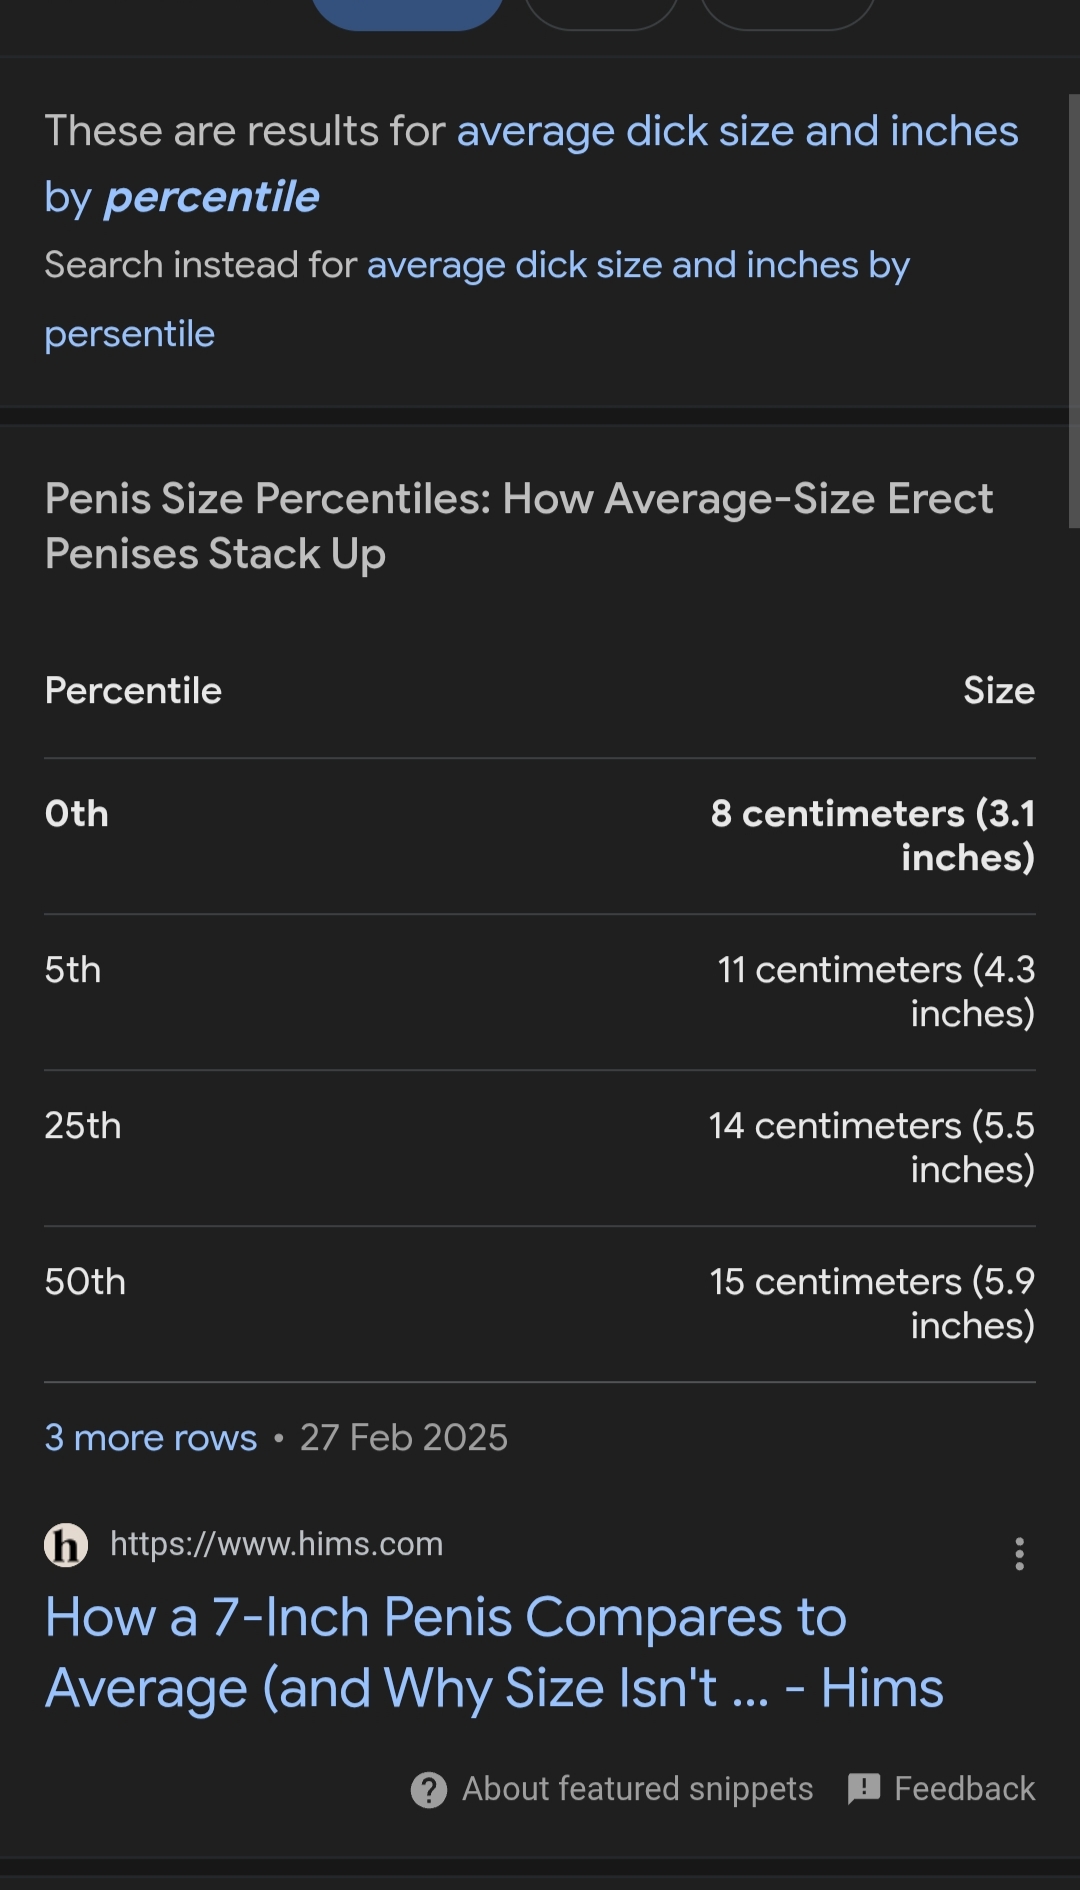Click the 50th percentile table row

point(540,1304)
